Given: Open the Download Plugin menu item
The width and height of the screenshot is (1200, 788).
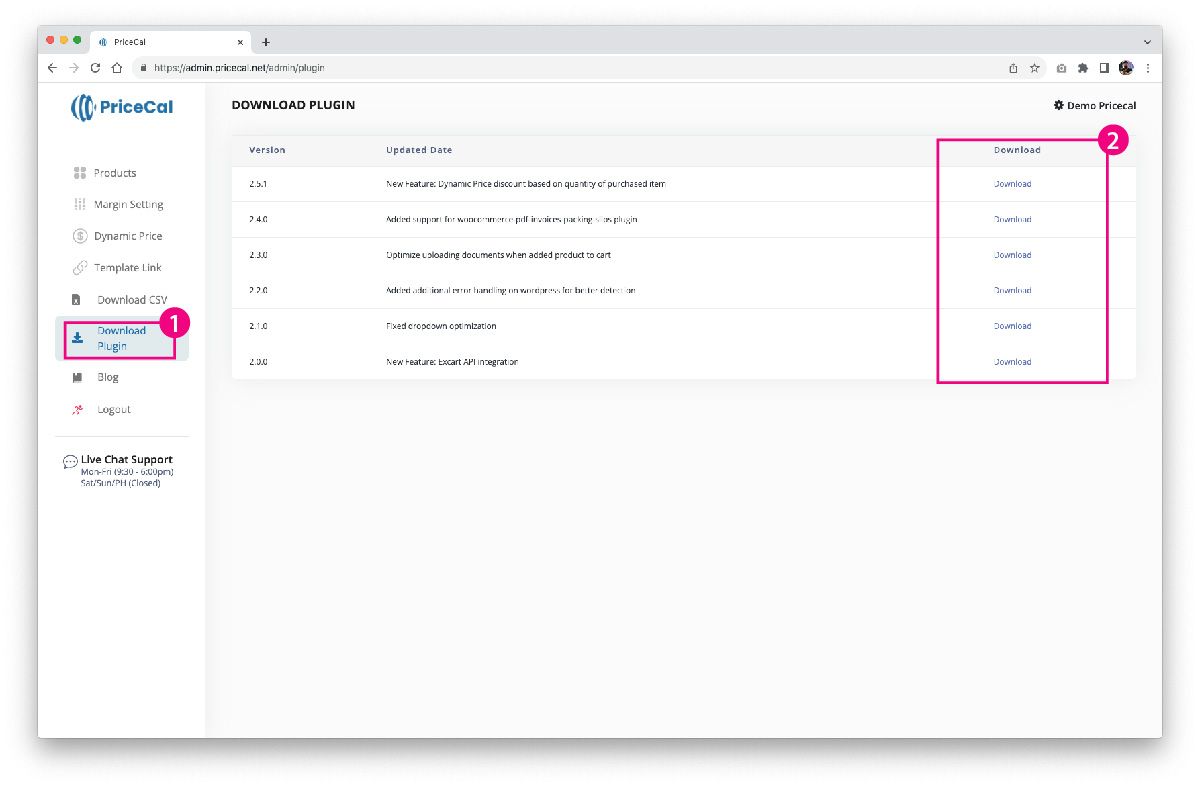Looking at the screenshot, I should [121, 339].
